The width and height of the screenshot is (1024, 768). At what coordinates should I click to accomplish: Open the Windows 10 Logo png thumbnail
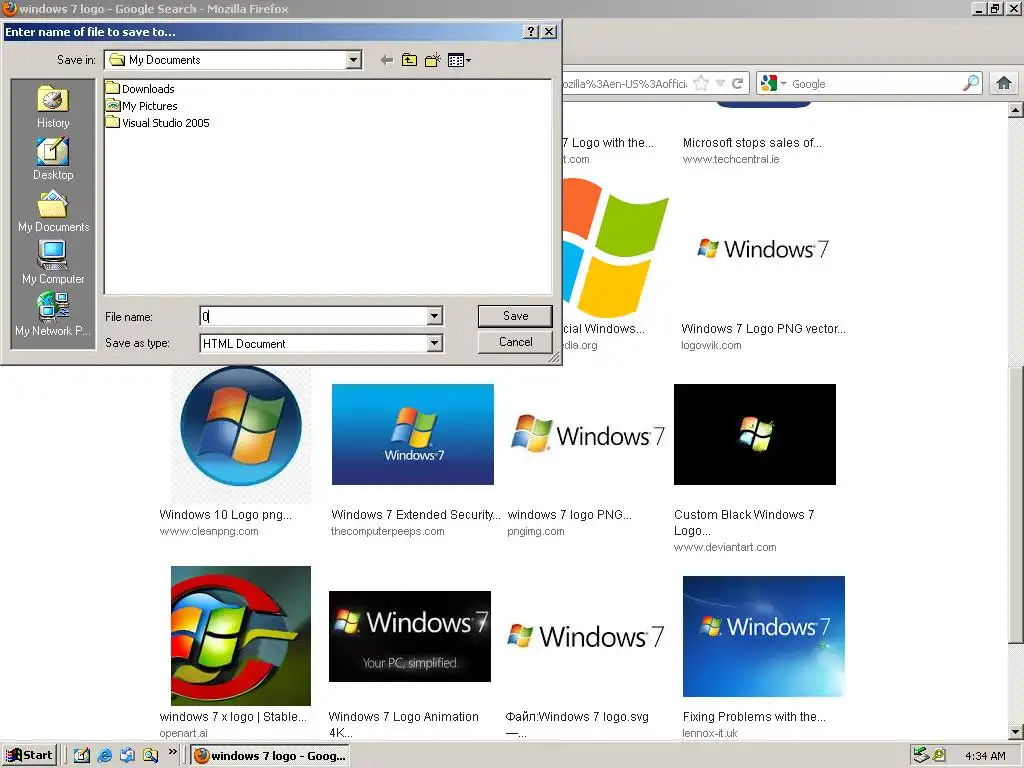point(241,434)
